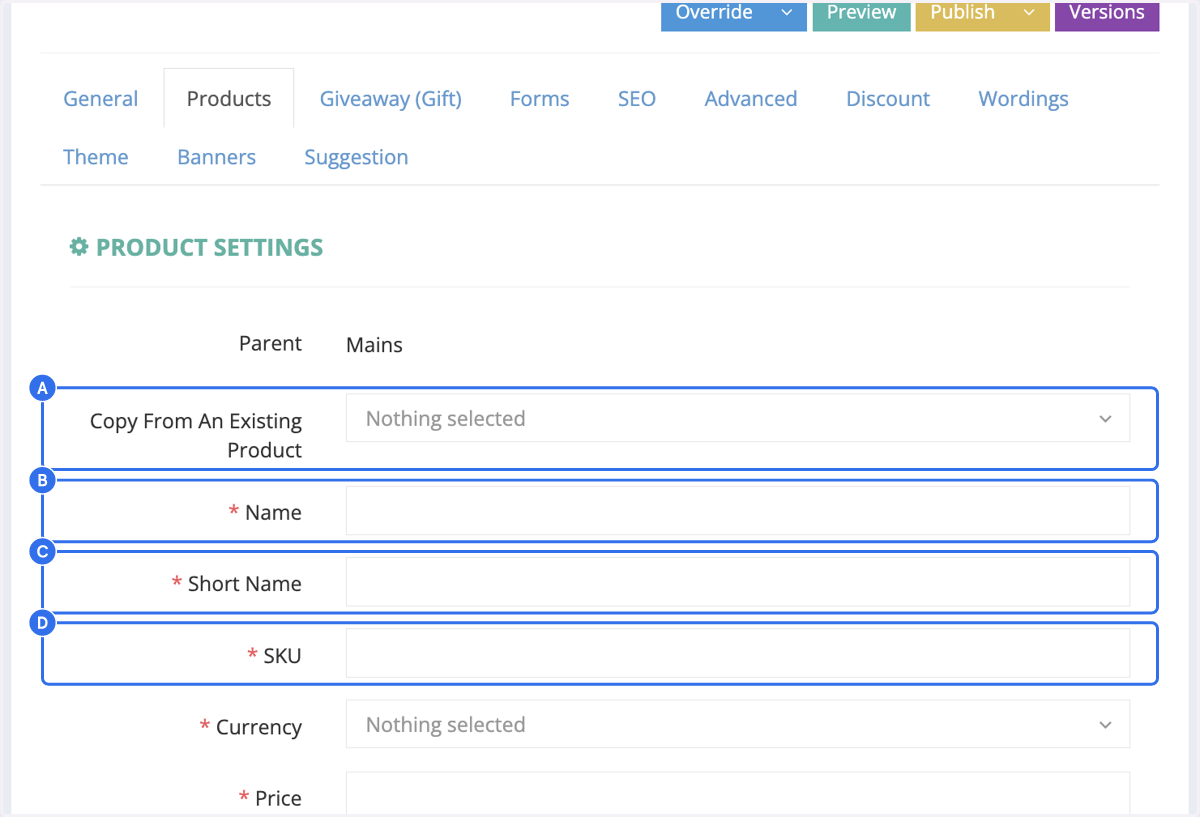Open the Override button dropdown arrow

[787, 14]
